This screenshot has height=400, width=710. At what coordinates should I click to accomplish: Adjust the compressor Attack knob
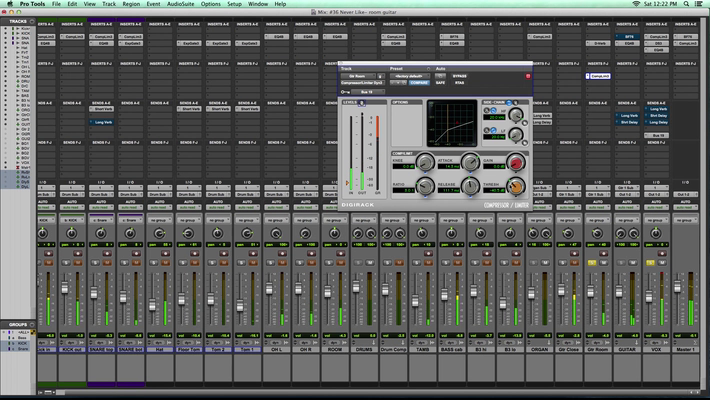(470, 162)
